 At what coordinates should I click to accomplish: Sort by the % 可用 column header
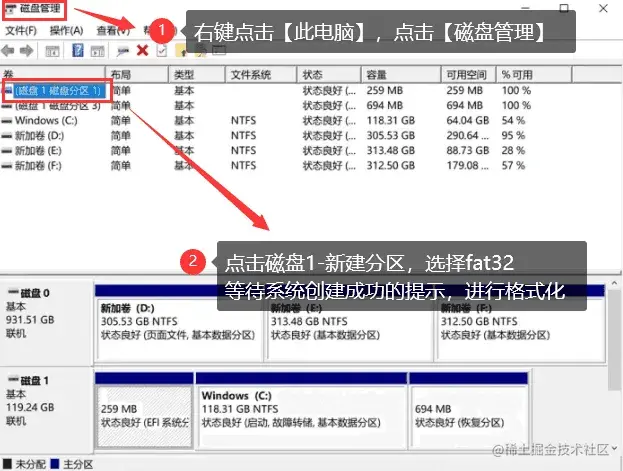tap(534, 74)
